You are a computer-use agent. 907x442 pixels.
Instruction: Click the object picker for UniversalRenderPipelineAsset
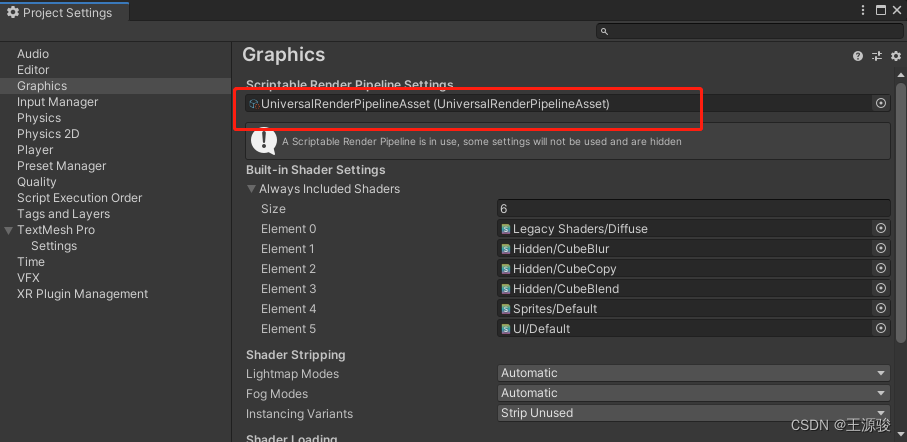[x=881, y=104]
